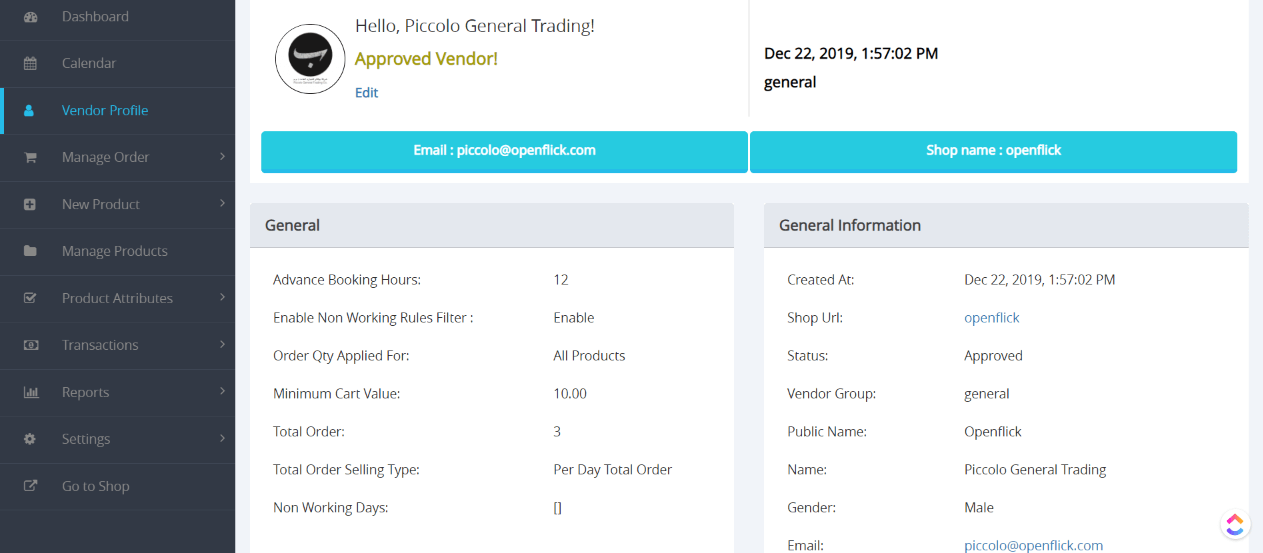Viewport: 1263px width, 553px height.
Task: Click the Go to Shop external-link icon
Action: tap(30, 486)
